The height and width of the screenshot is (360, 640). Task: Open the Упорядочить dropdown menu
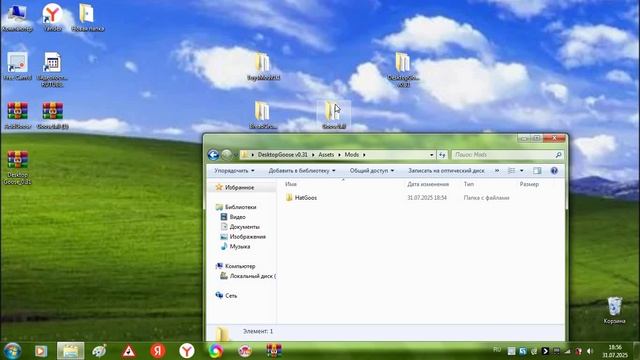pos(234,171)
